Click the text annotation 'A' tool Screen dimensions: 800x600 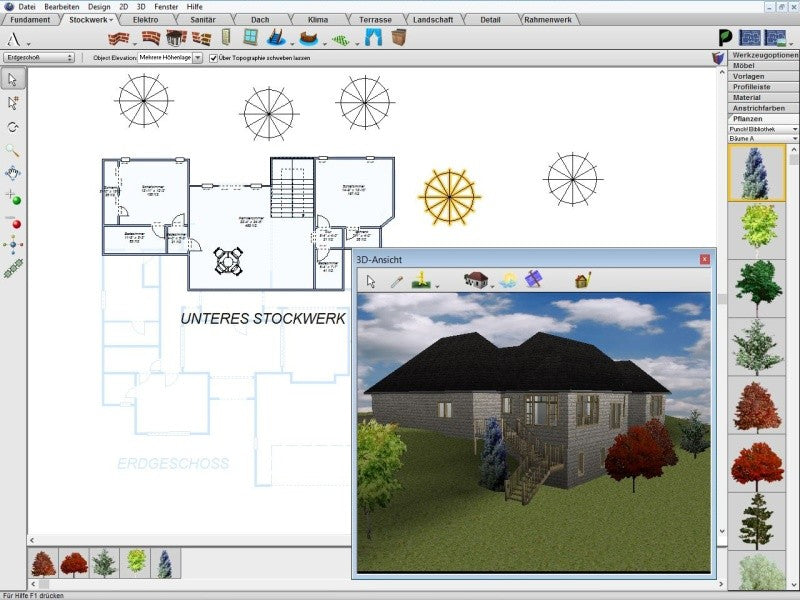[13, 38]
